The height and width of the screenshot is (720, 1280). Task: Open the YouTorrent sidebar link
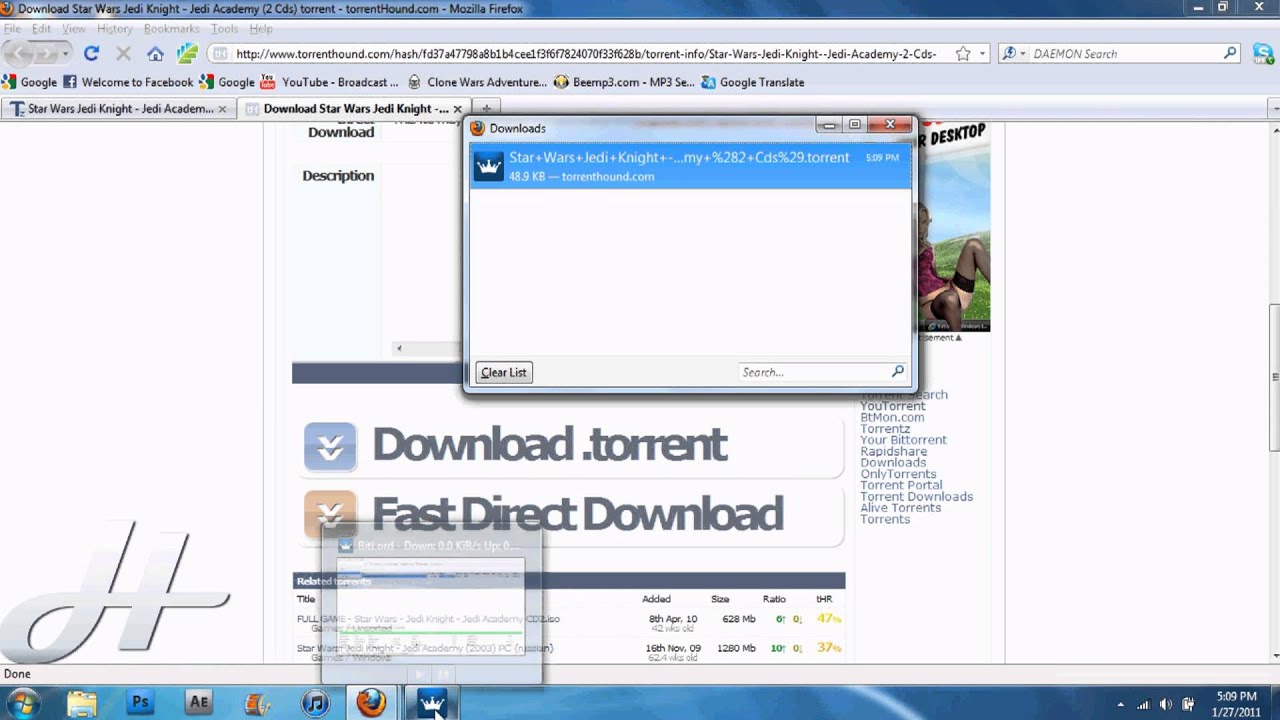(x=893, y=406)
